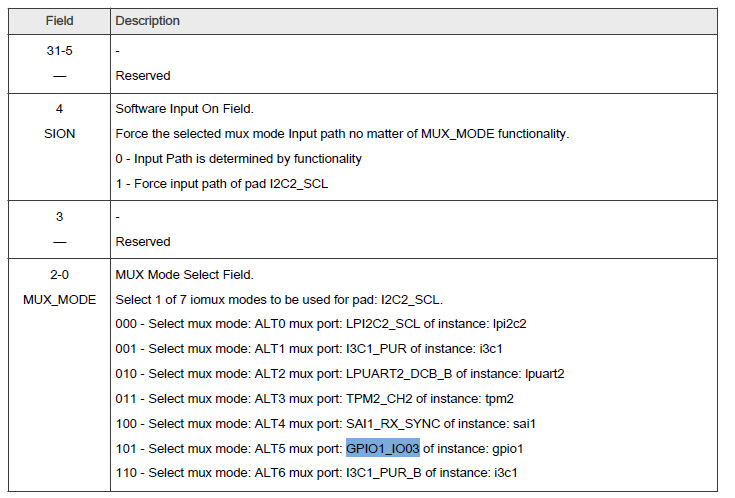Click "Reserved" in the 31-5 row

143,76
